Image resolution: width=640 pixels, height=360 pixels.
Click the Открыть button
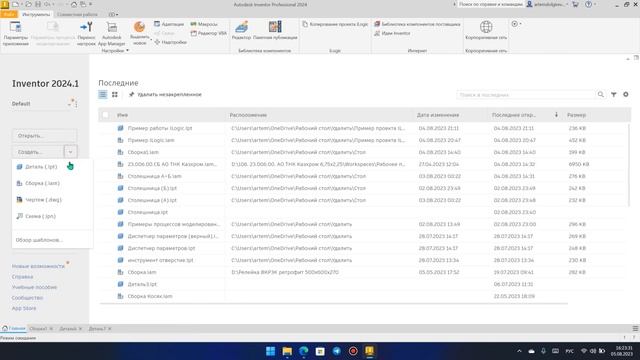point(44,136)
